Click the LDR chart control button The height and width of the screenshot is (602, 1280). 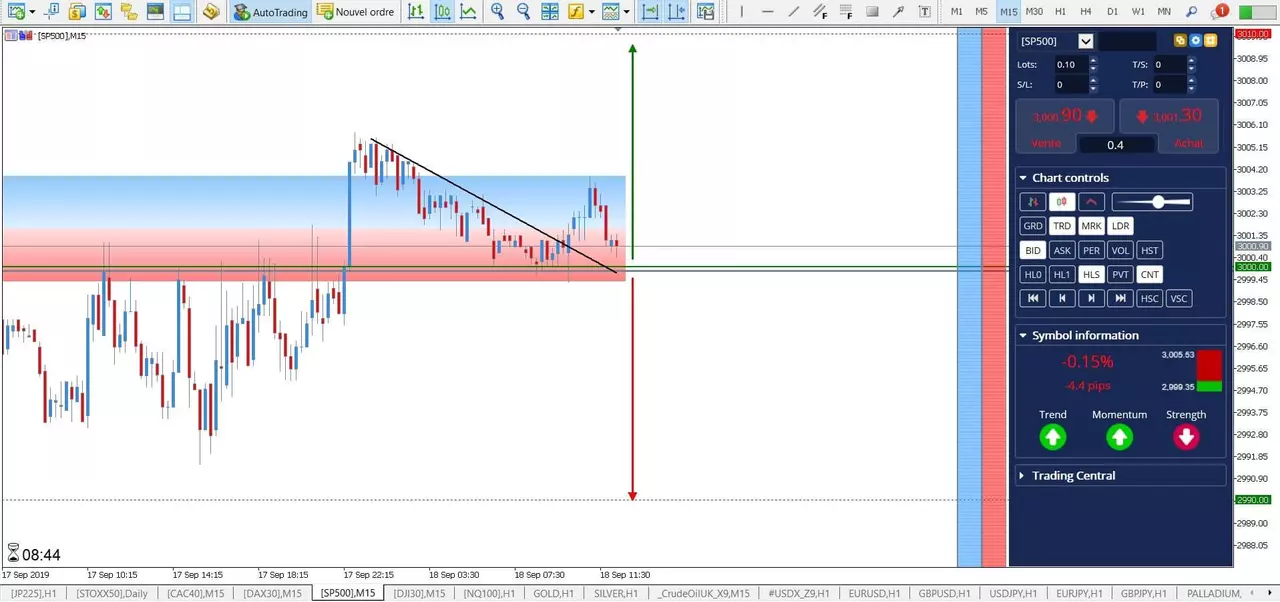[1121, 226]
